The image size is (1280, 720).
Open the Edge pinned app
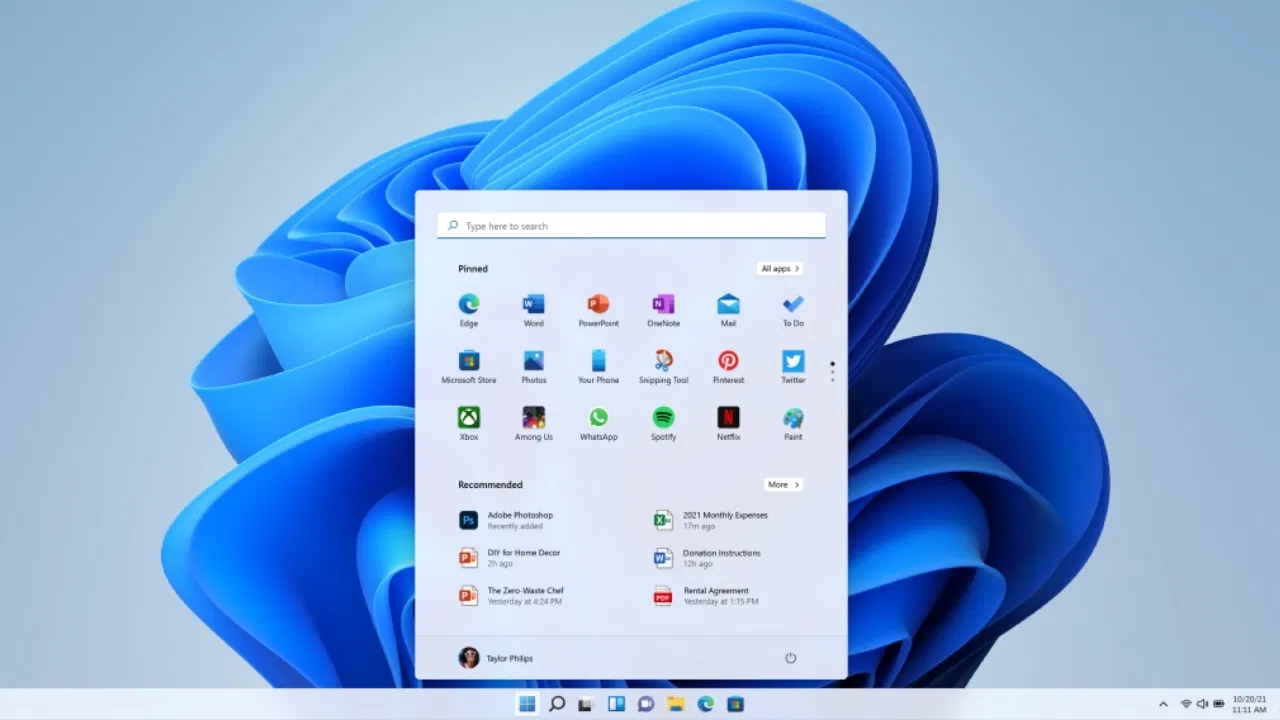tap(468, 305)
